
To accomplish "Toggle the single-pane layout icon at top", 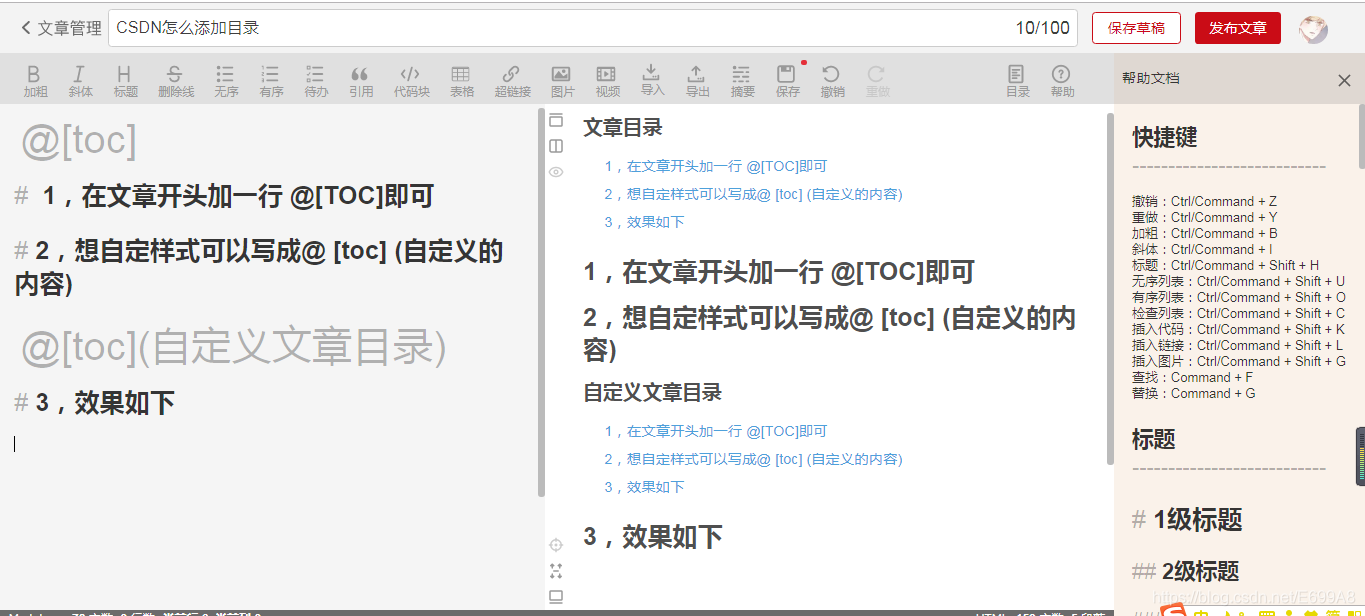I will 556,120.
